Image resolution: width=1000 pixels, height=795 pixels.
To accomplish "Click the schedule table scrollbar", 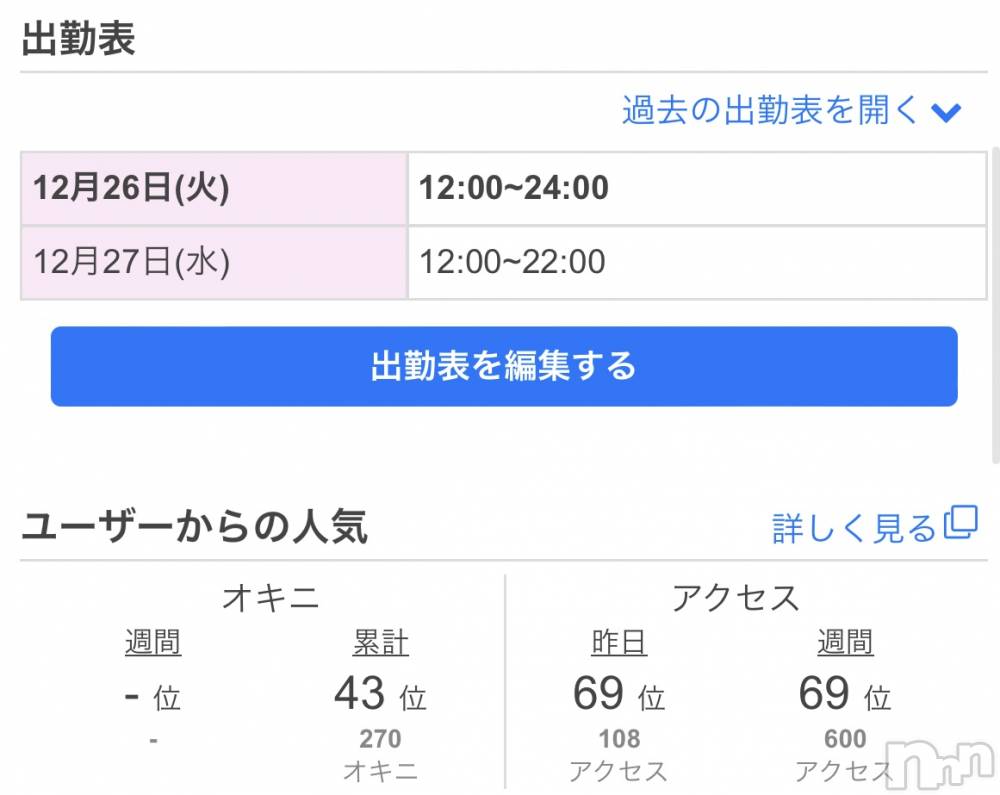I will [996, 305].
